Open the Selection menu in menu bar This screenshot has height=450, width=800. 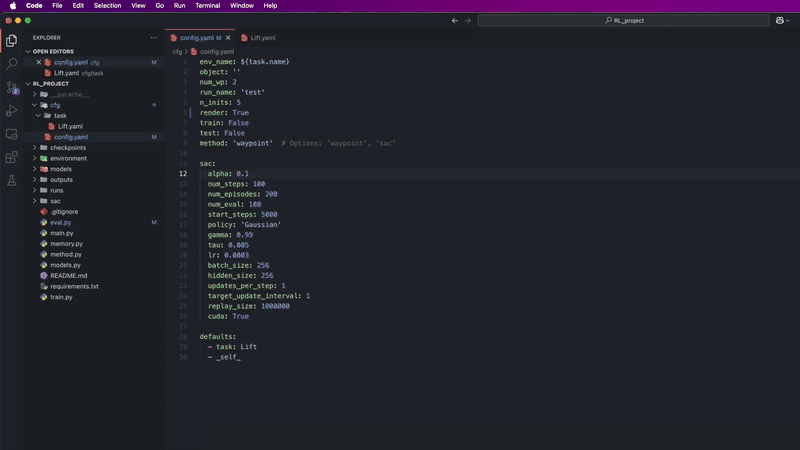[x=107, y=6]
